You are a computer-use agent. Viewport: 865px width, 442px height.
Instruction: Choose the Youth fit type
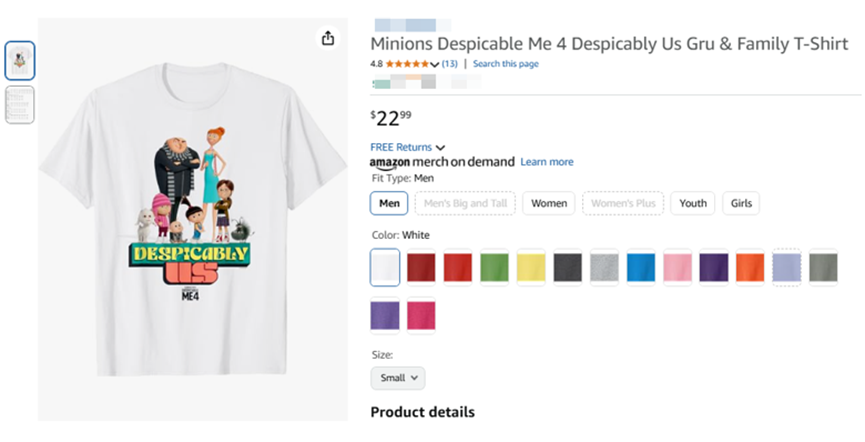693,203
